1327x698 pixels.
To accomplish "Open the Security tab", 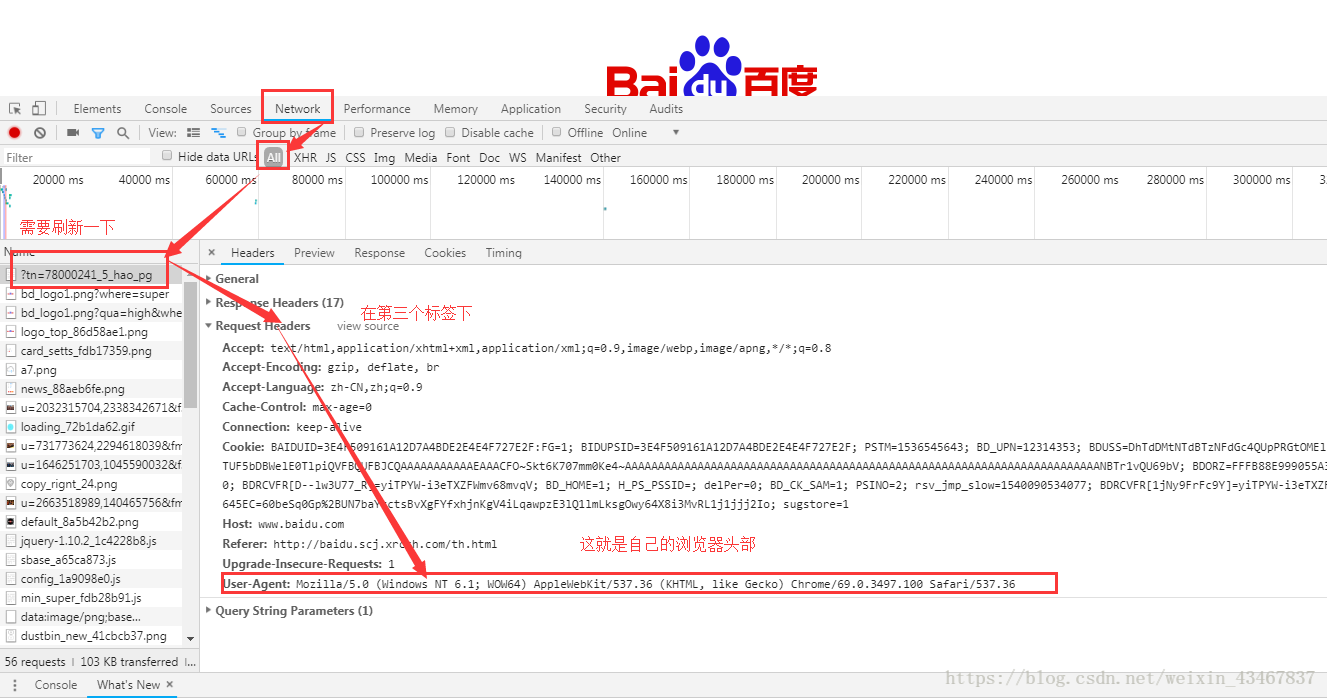I will pyautogui.click(x=605, y=109).
